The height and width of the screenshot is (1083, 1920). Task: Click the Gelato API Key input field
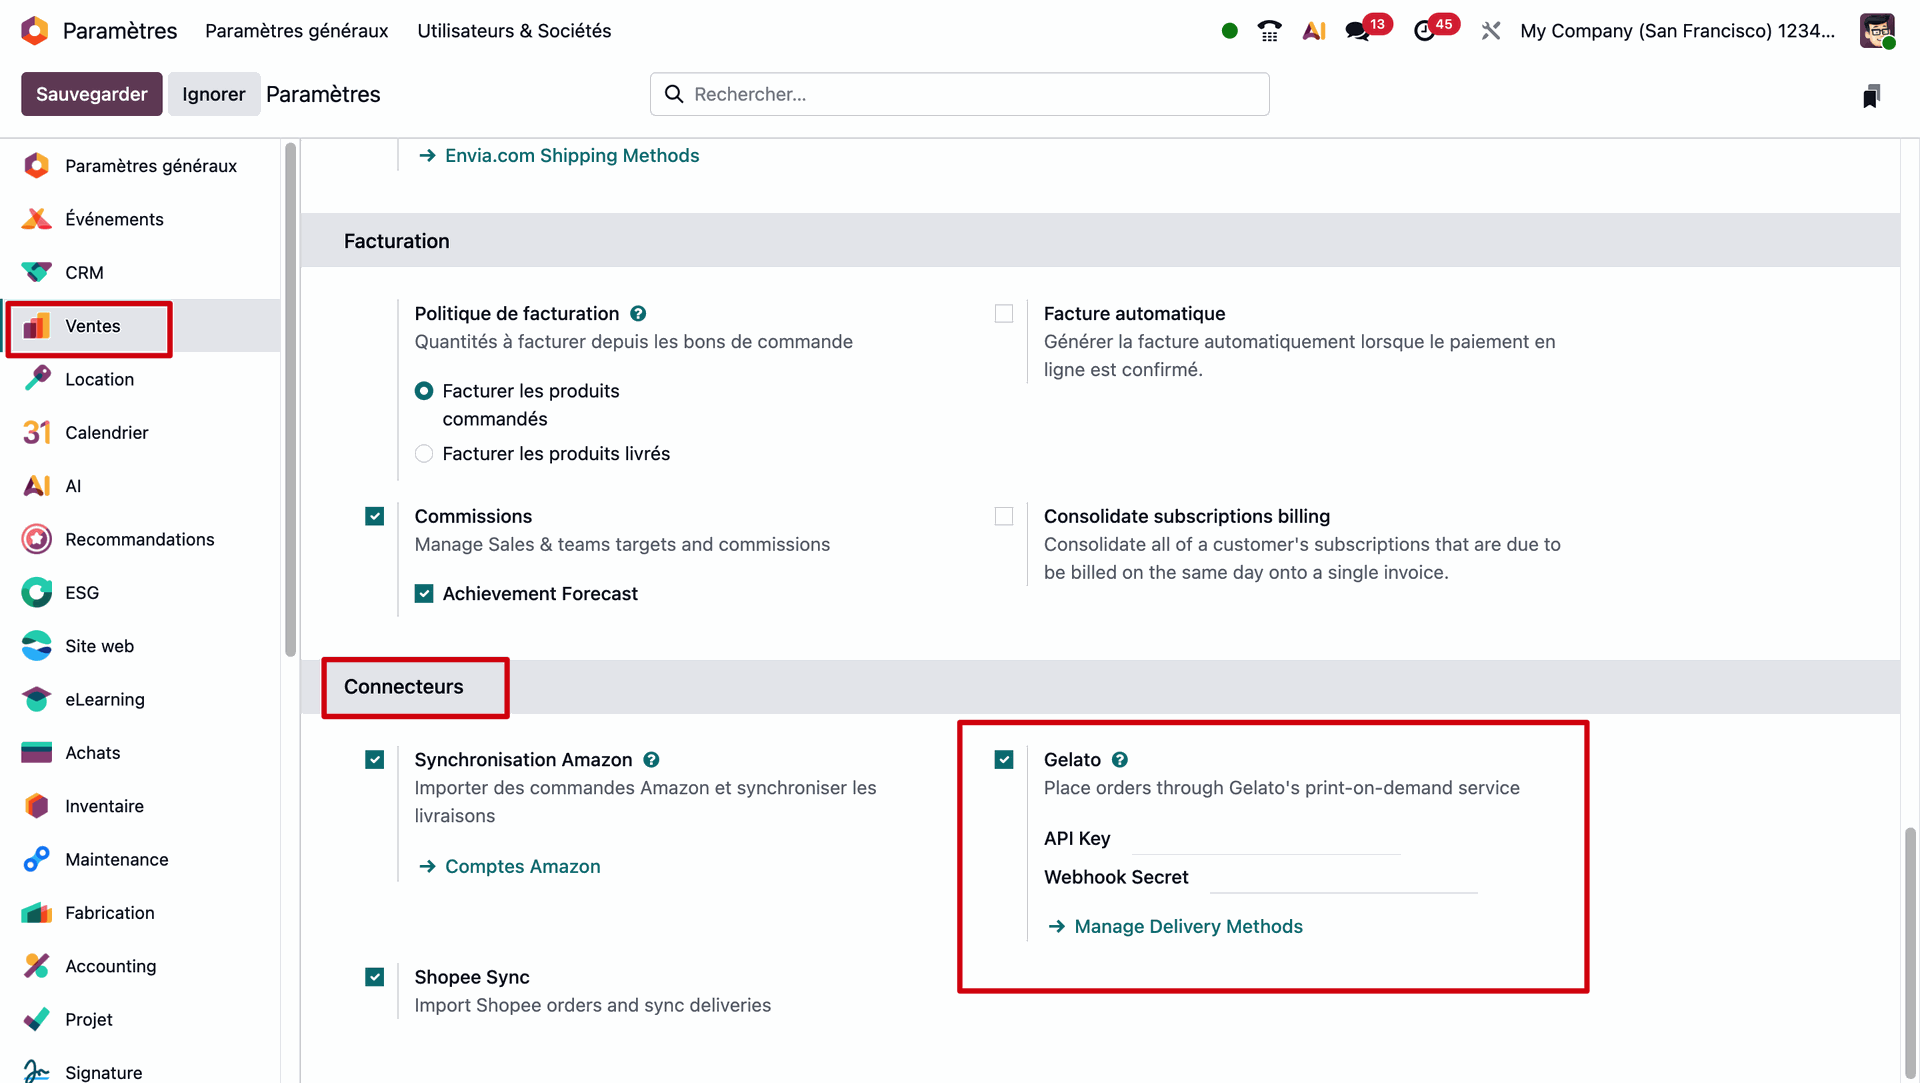(1265, 839)
